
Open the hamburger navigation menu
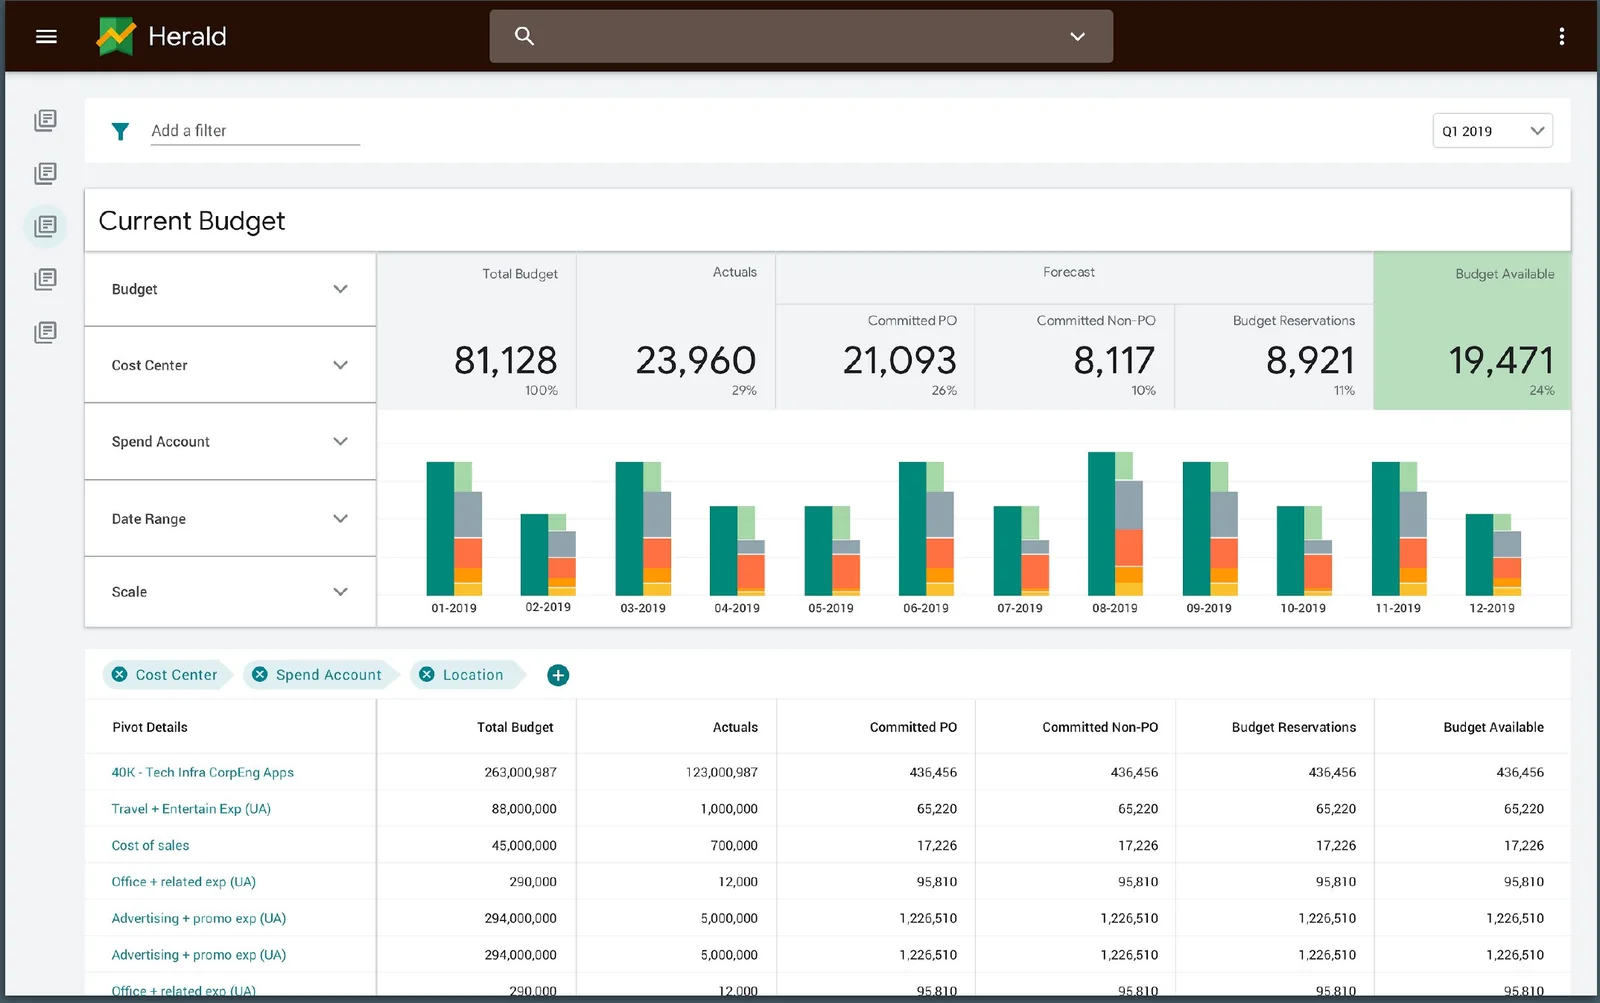coord(46,37)
